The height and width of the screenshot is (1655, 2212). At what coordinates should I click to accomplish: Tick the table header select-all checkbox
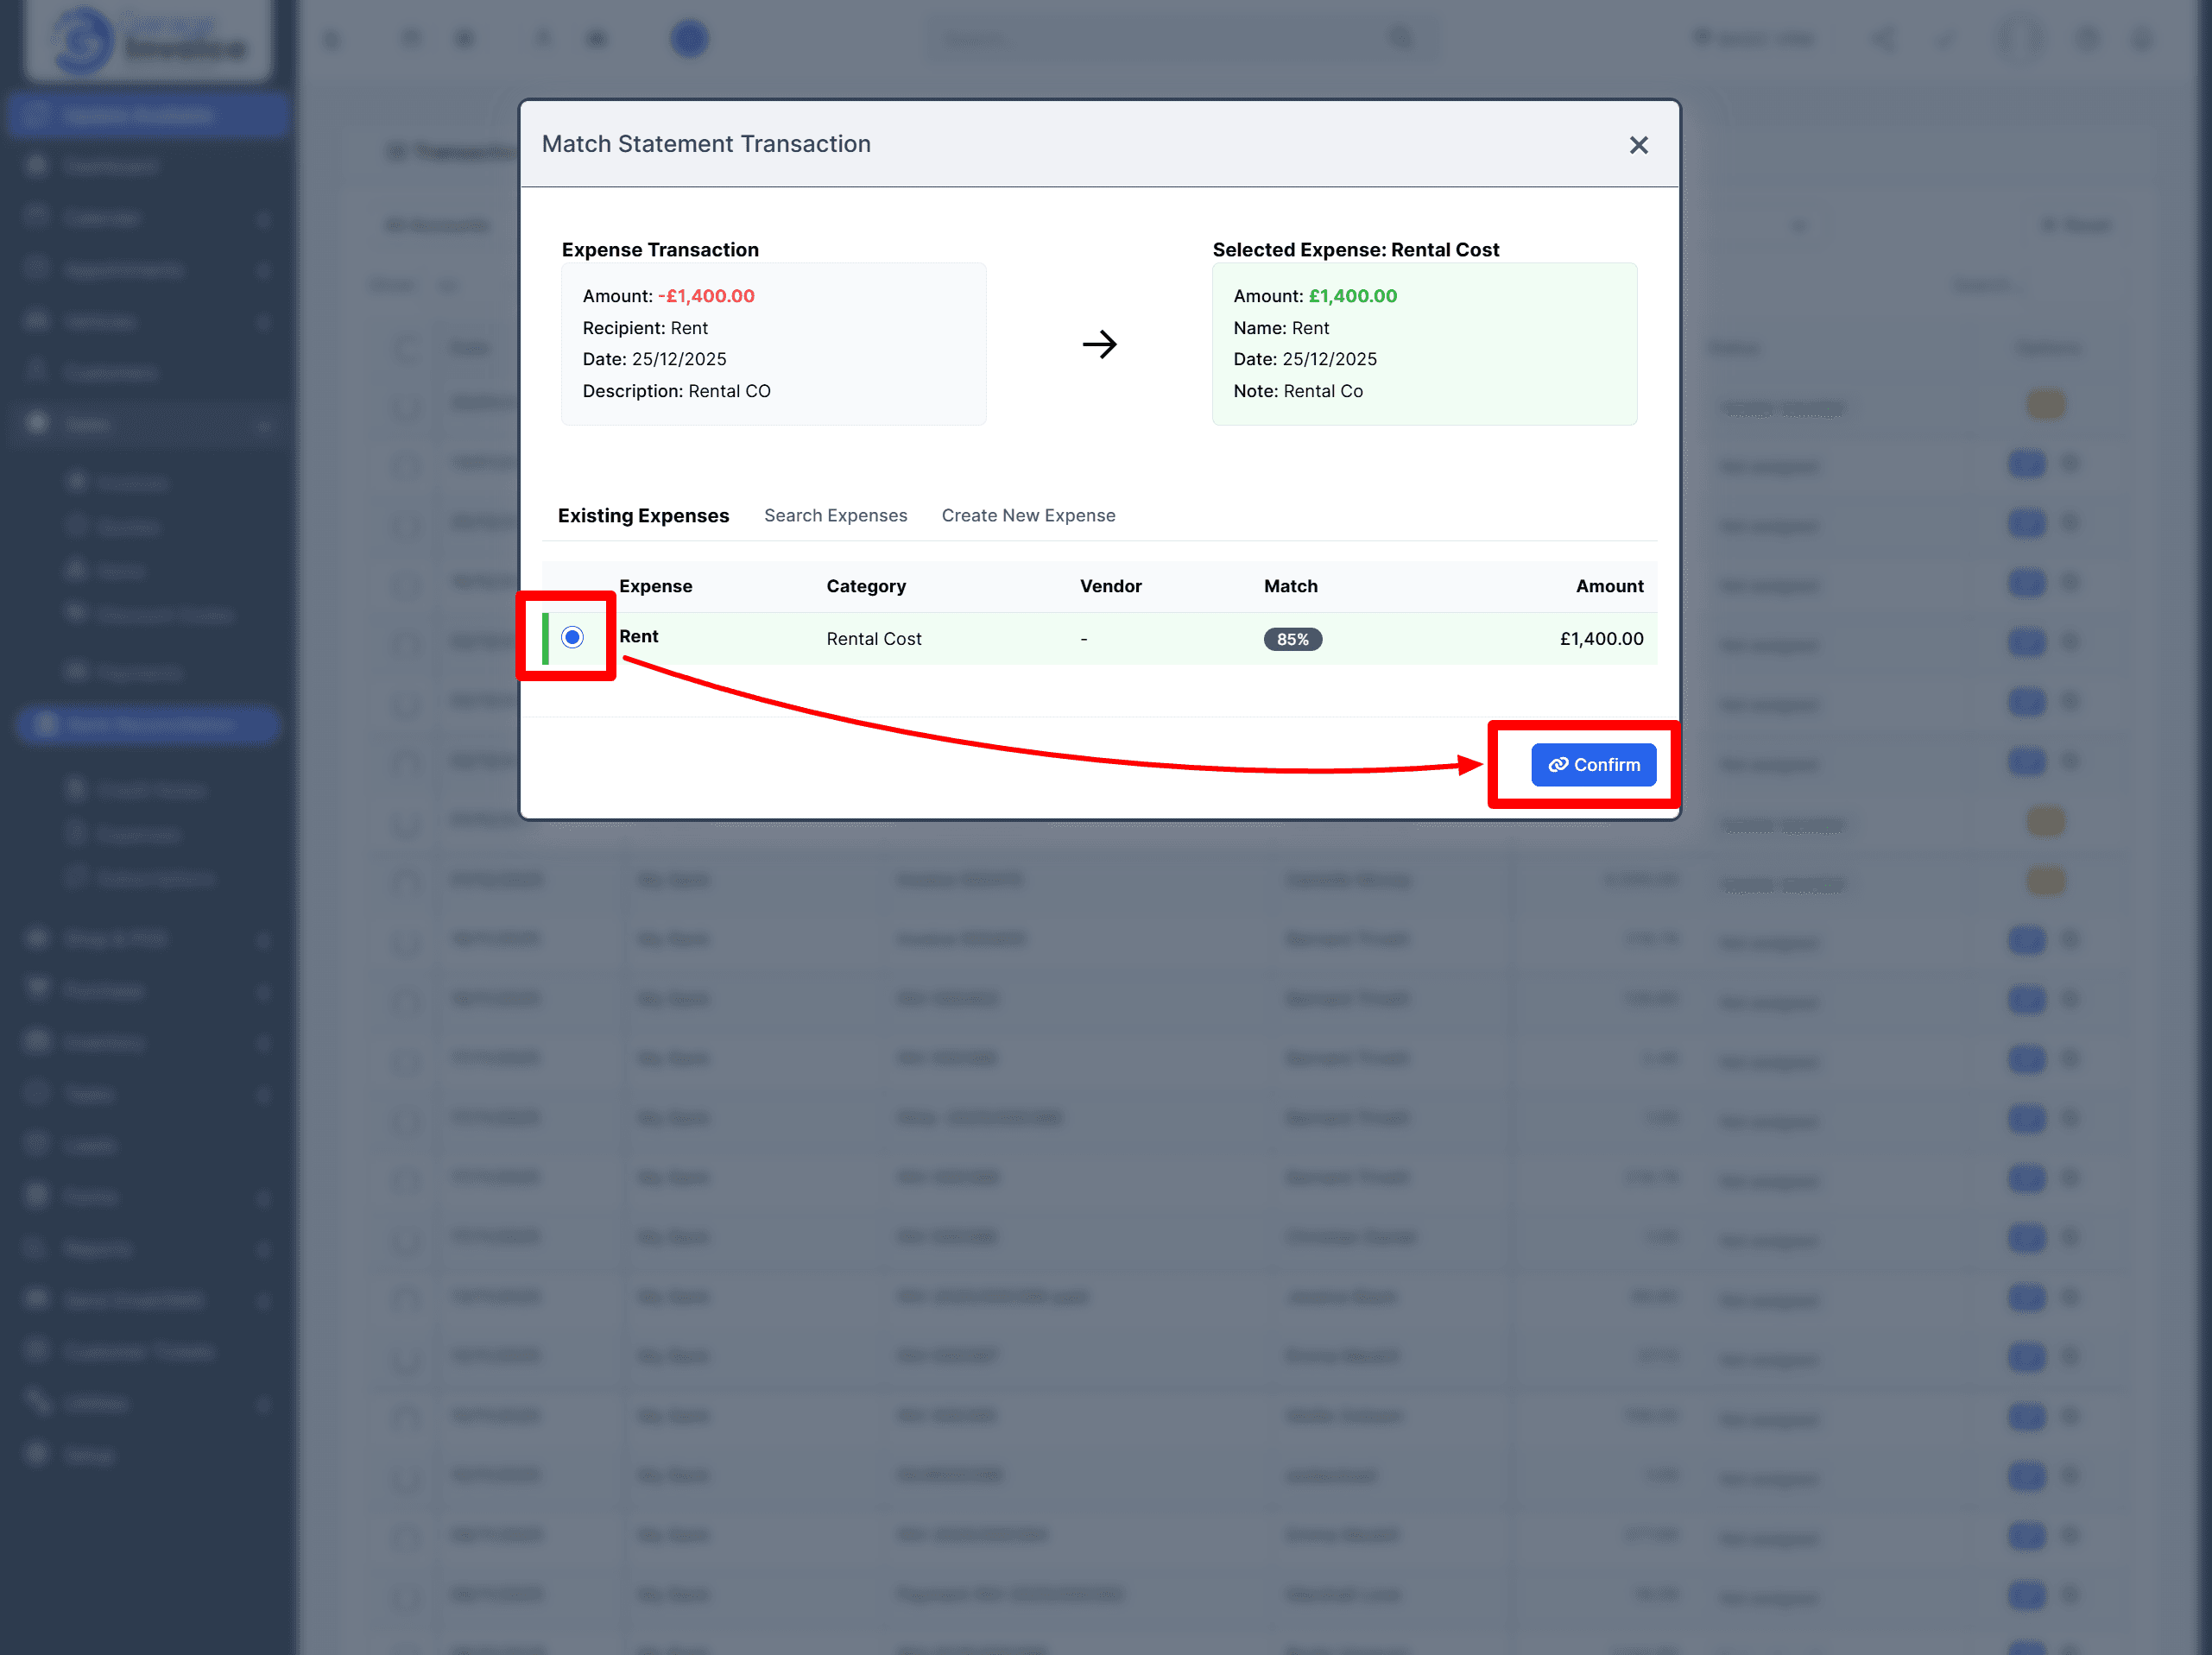[x=406, y=348]
